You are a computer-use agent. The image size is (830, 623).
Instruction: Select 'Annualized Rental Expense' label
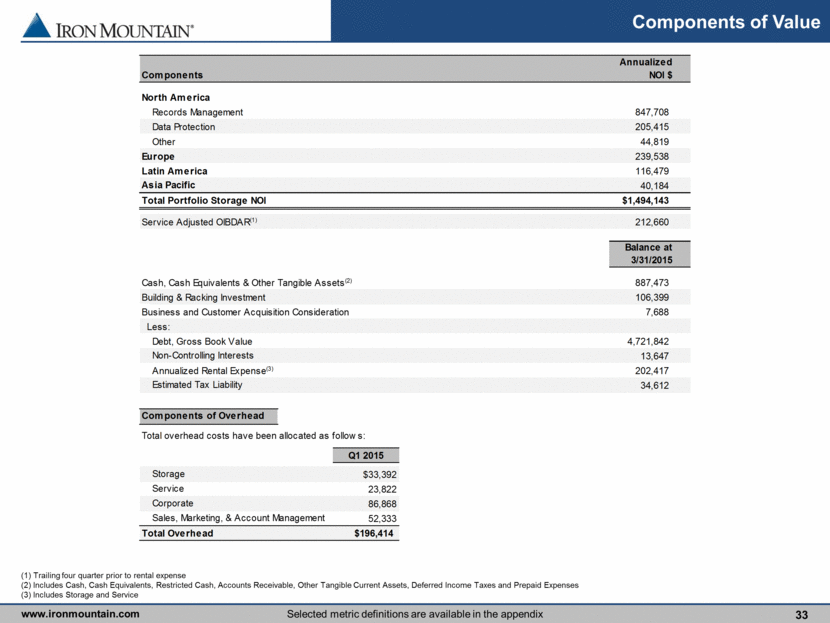coord(213,371)
